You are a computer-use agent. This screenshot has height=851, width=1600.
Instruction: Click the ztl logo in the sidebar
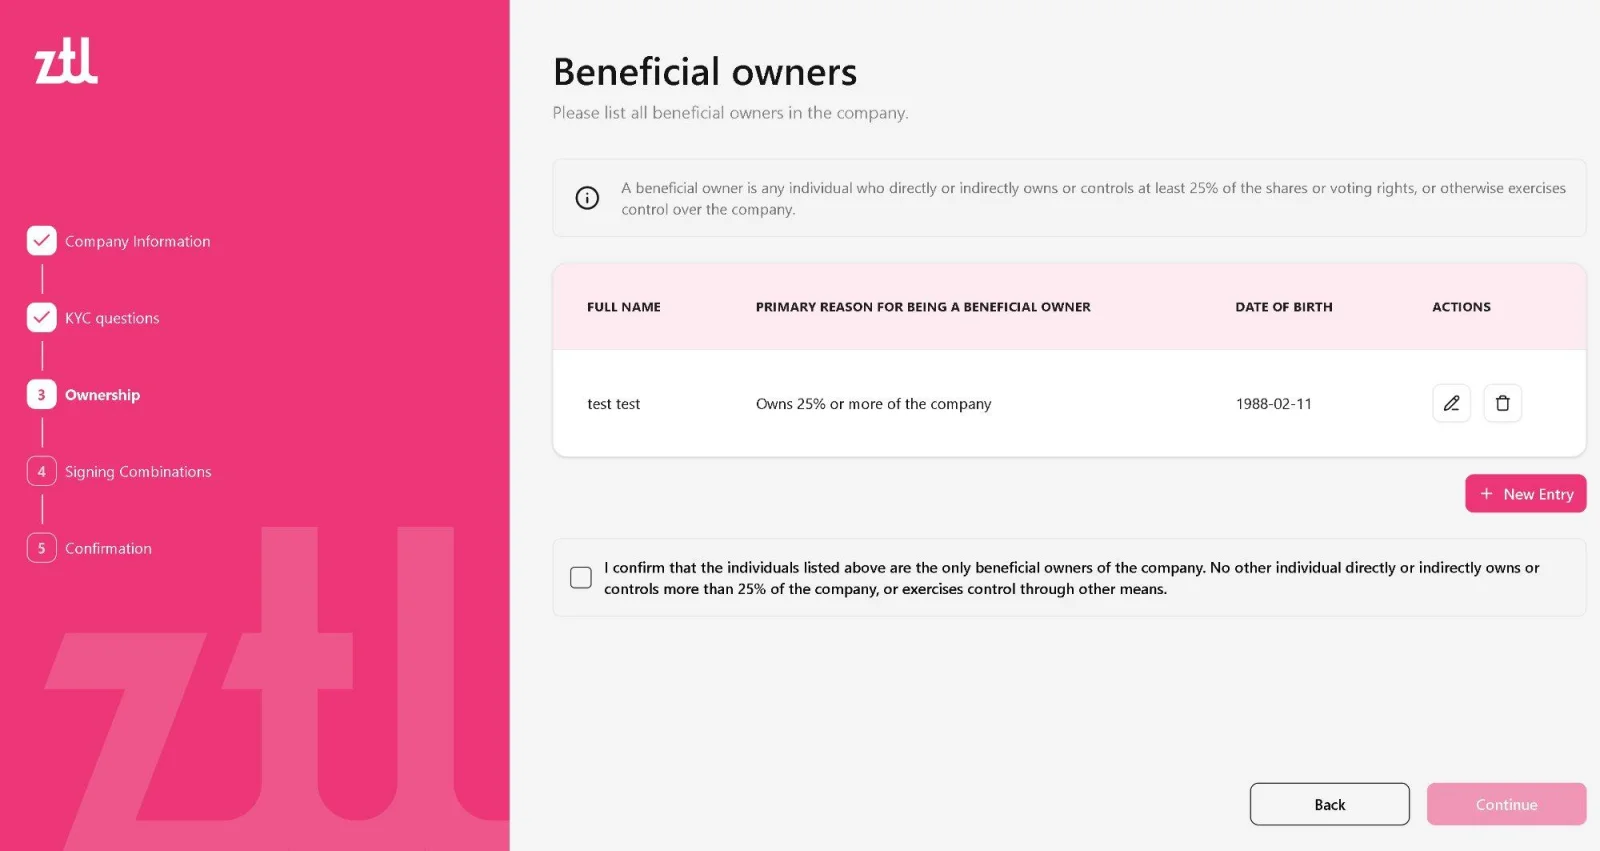point(66,61)
